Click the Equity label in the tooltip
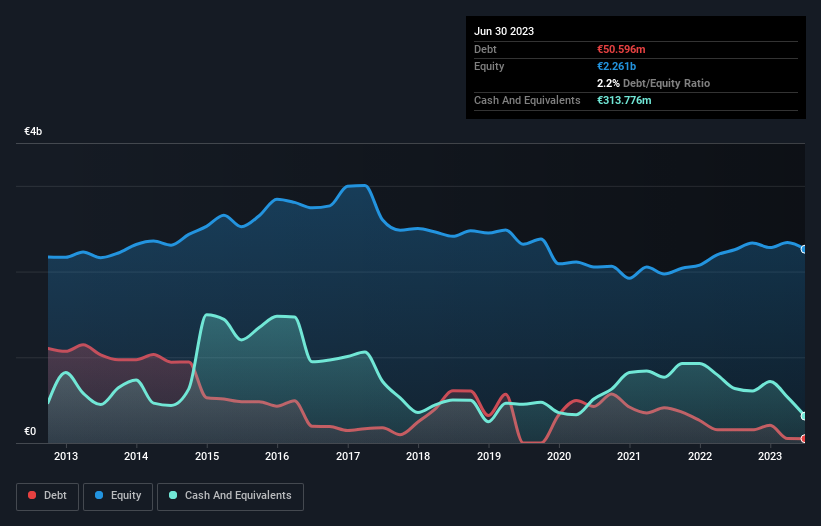 [489, 66]
